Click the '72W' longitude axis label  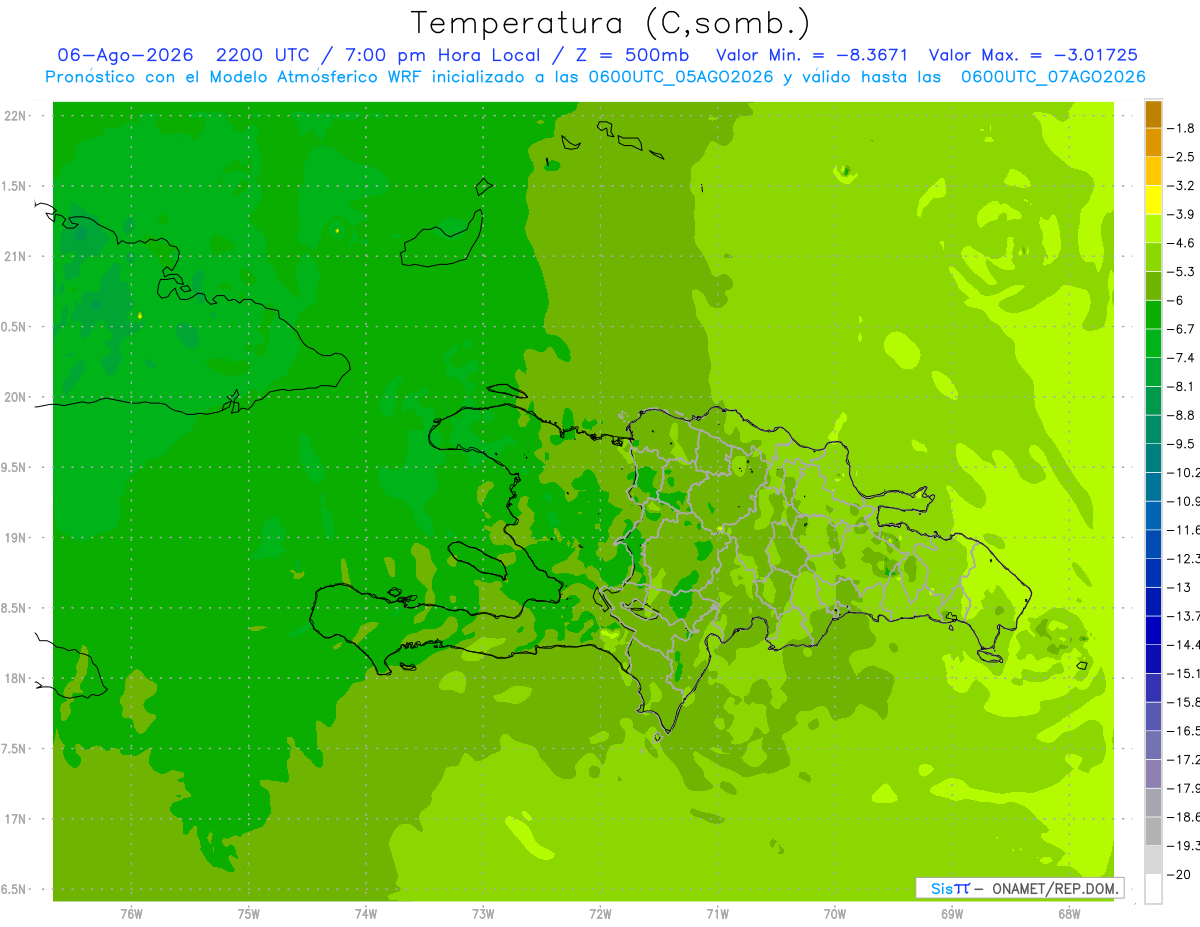point(600,914)
